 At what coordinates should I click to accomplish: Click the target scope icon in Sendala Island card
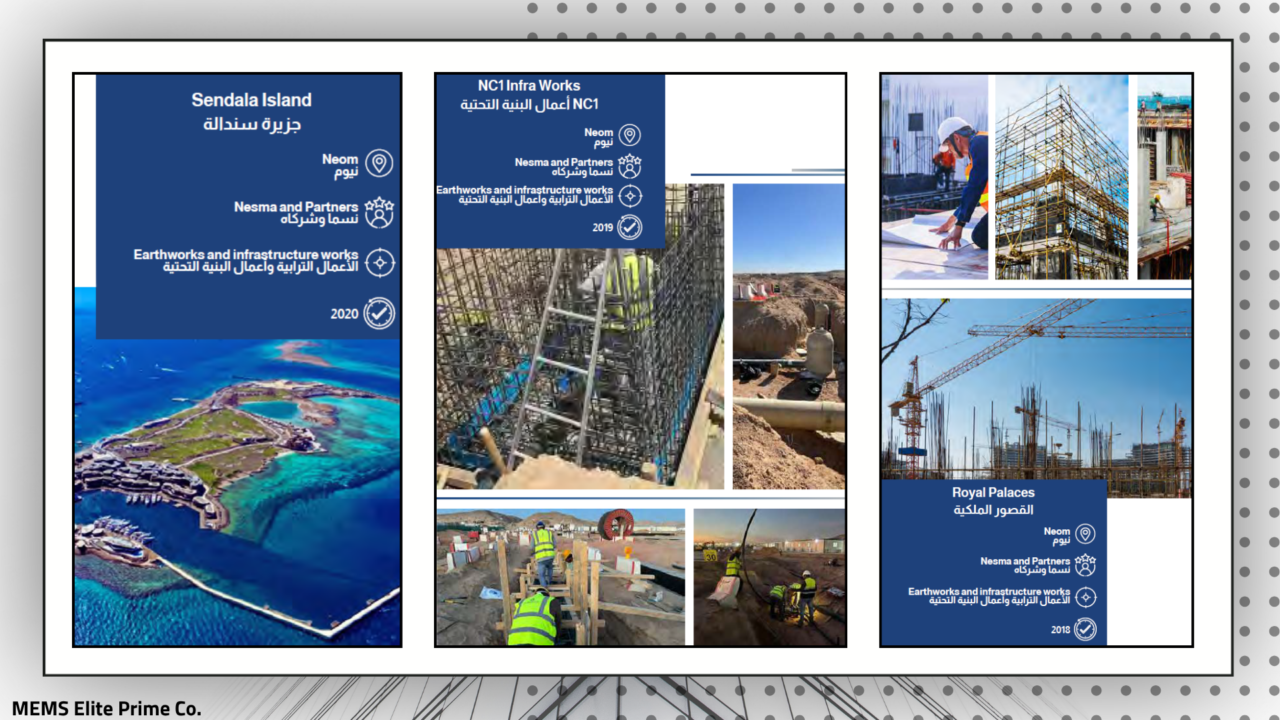point(379,263)
